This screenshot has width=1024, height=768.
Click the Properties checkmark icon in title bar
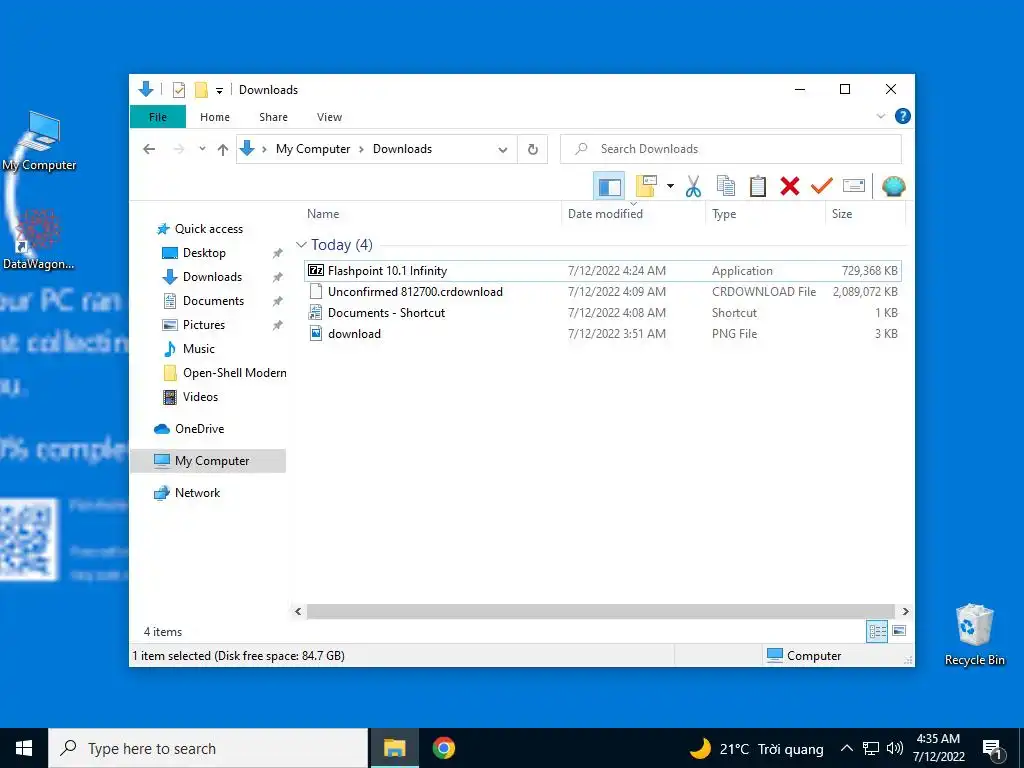click(178, 90)
